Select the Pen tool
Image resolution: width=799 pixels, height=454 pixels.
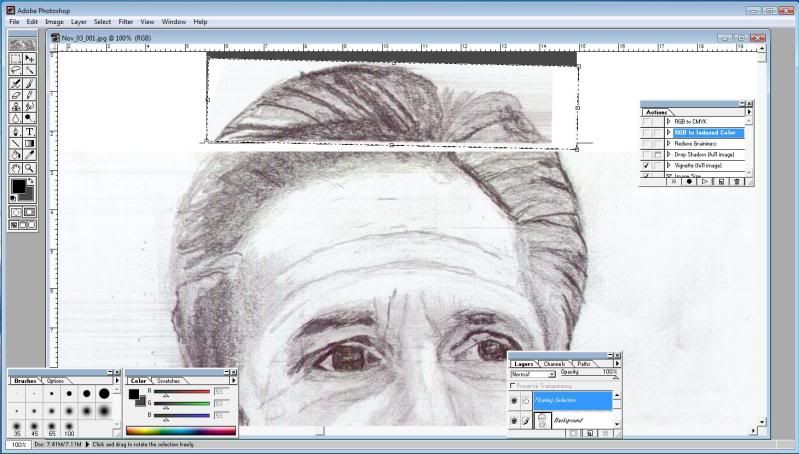16,131
